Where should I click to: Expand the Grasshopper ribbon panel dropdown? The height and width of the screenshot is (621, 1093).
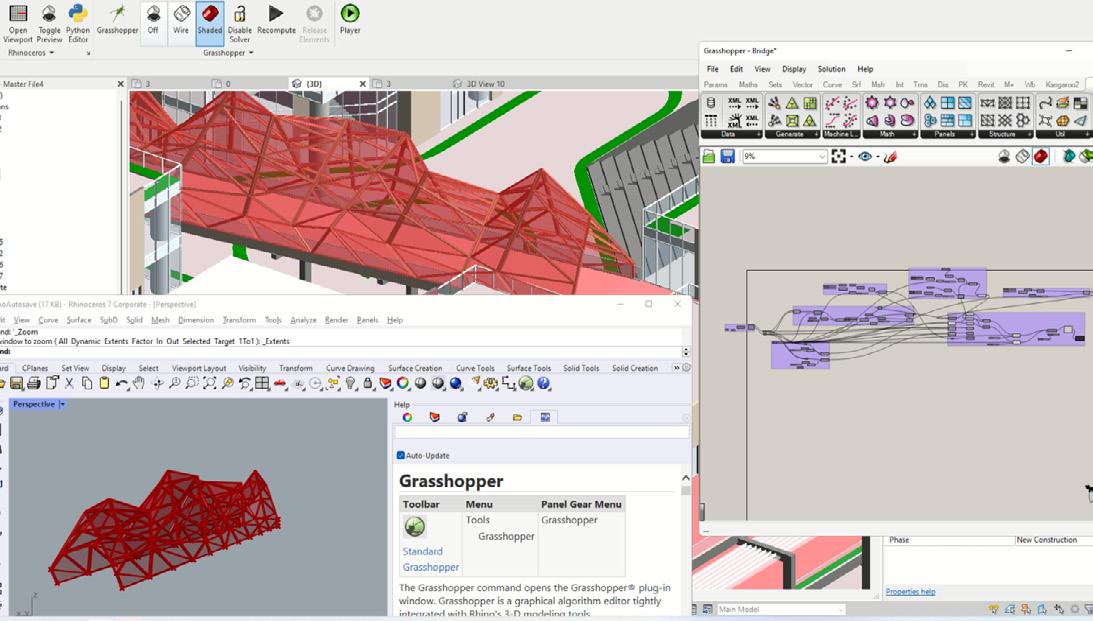[x=228, y=53]
